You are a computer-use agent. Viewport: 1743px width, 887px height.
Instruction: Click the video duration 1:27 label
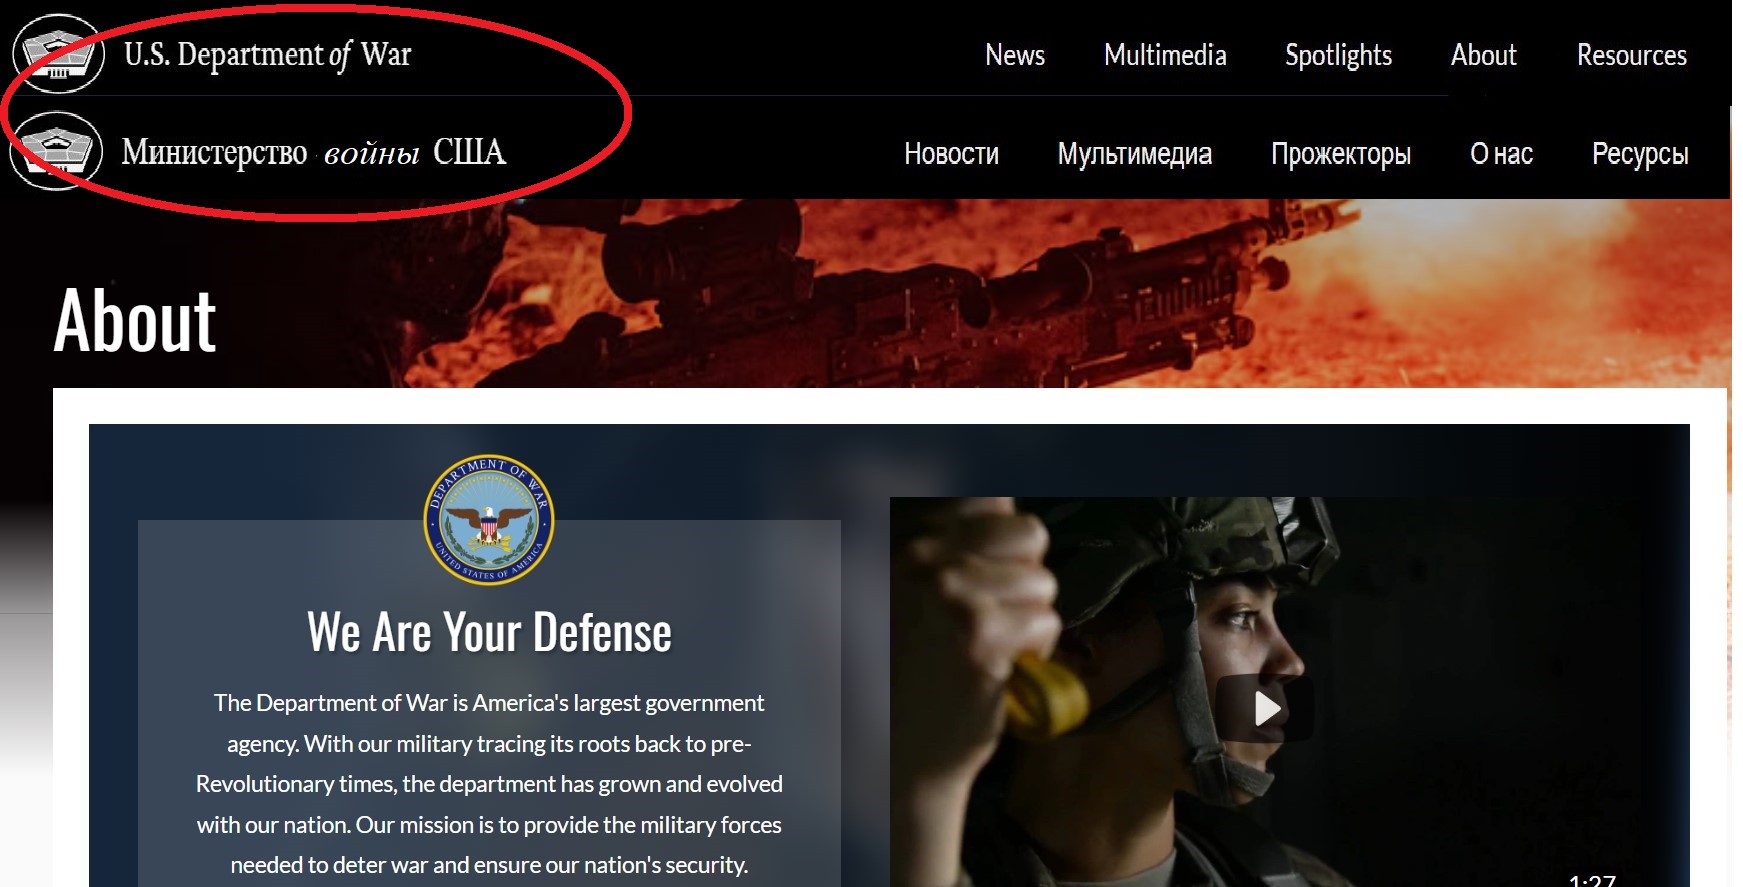pyautogui.click(x=1592, y=880)
